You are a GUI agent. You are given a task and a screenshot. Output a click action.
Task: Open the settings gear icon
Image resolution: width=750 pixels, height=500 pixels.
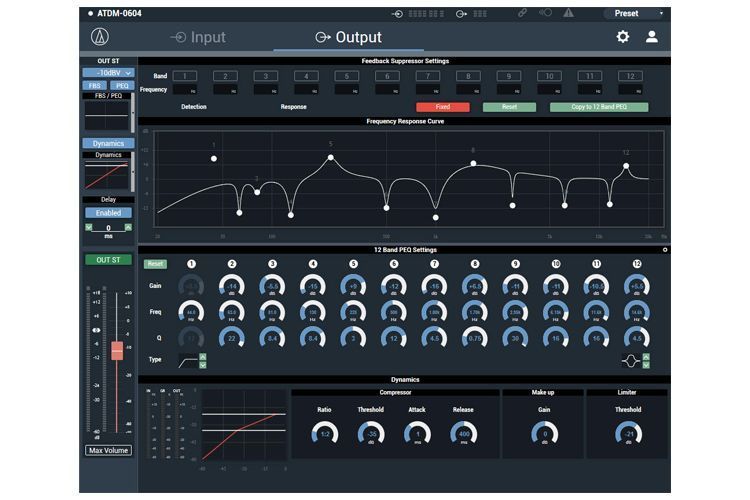click(x=622, y=37)
